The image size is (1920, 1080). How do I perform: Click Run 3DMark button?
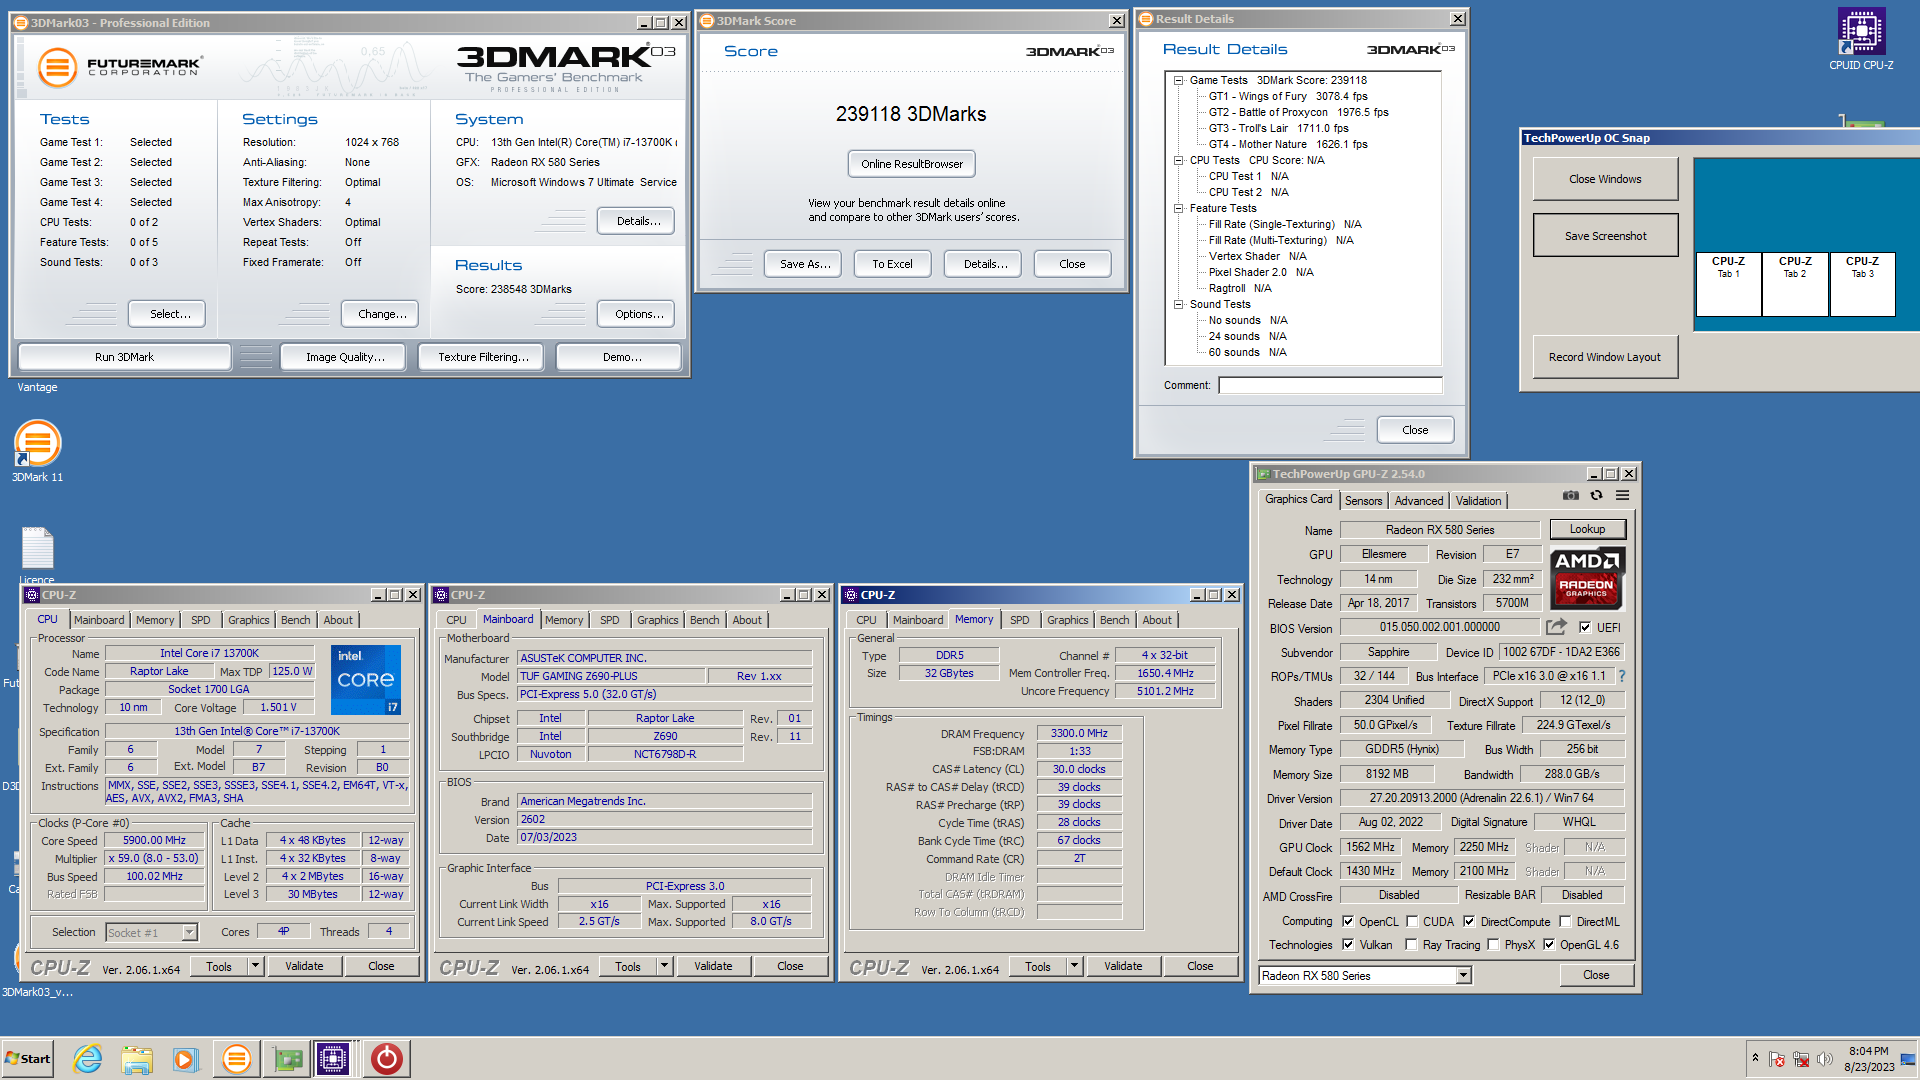tap(124, 357)
